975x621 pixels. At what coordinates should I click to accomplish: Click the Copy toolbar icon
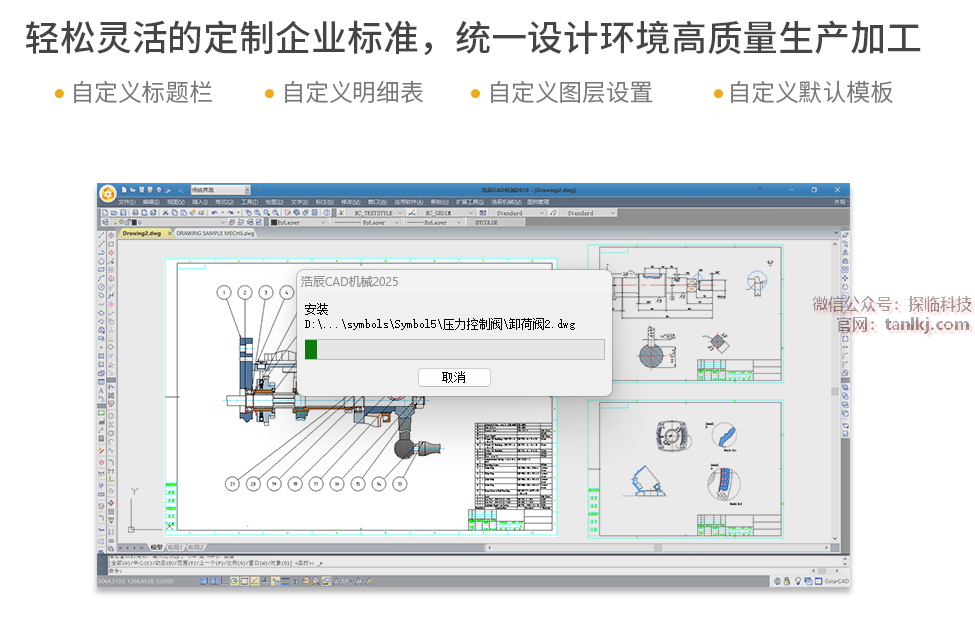[x=175, y=213]
